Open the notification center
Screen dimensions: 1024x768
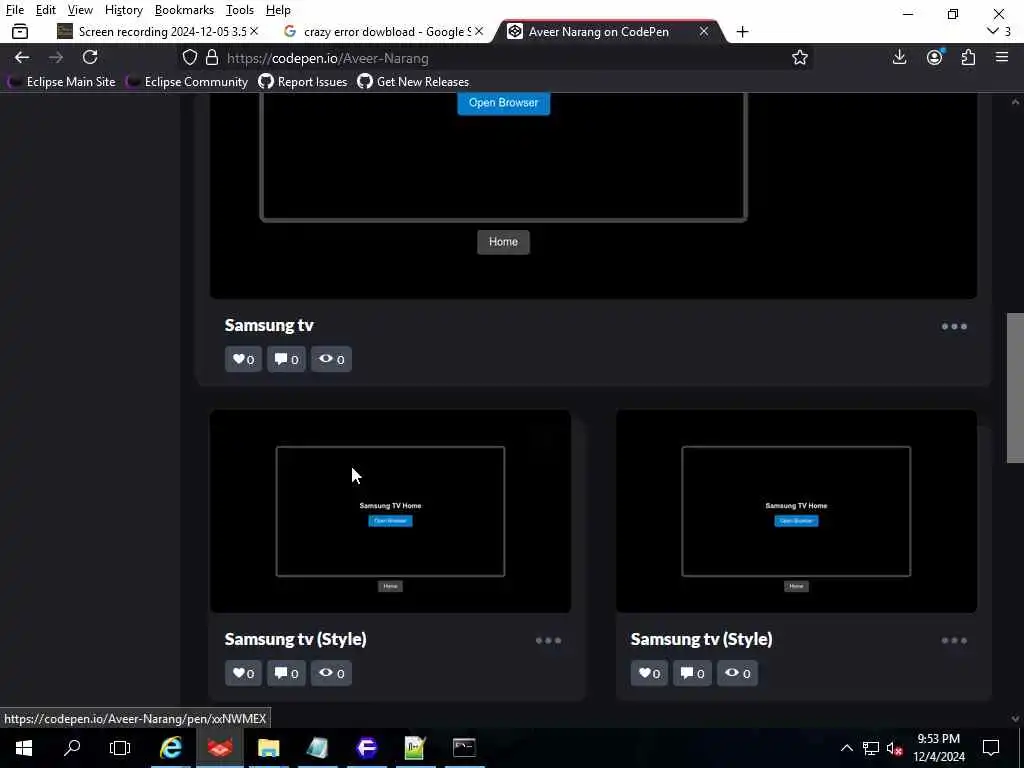[x=991, y=748]
